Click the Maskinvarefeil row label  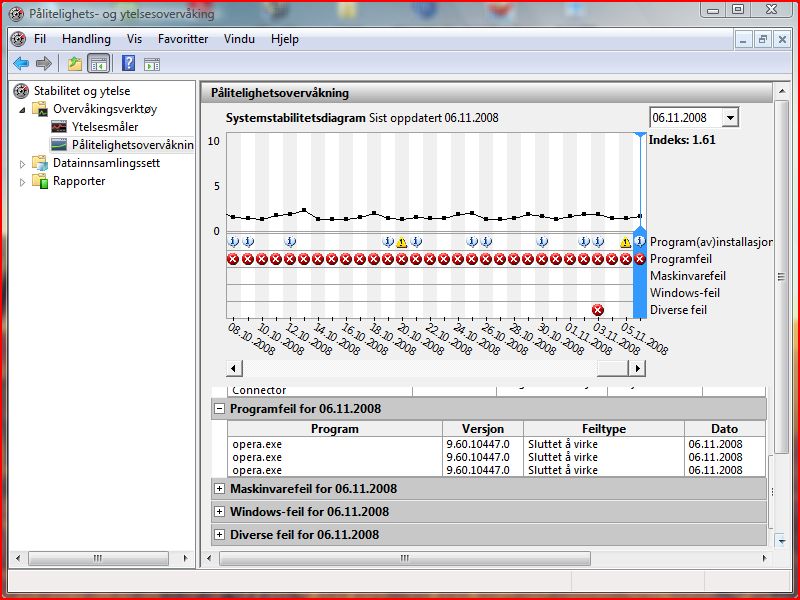tap(688, 276)
